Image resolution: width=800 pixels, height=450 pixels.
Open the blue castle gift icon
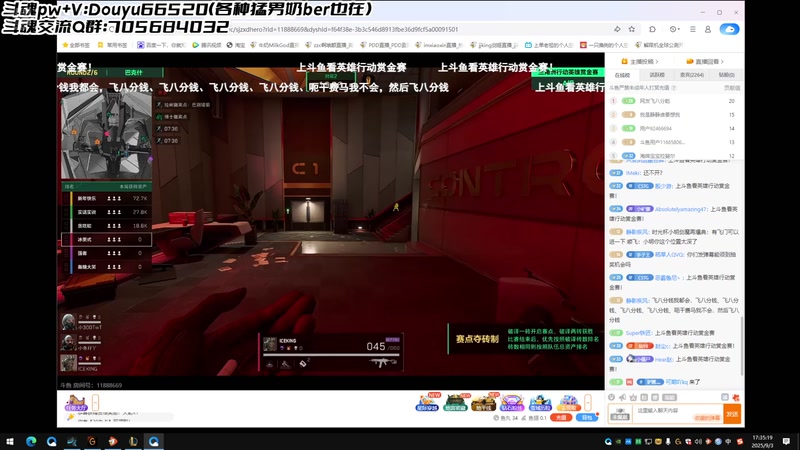(x=540, y=403)
